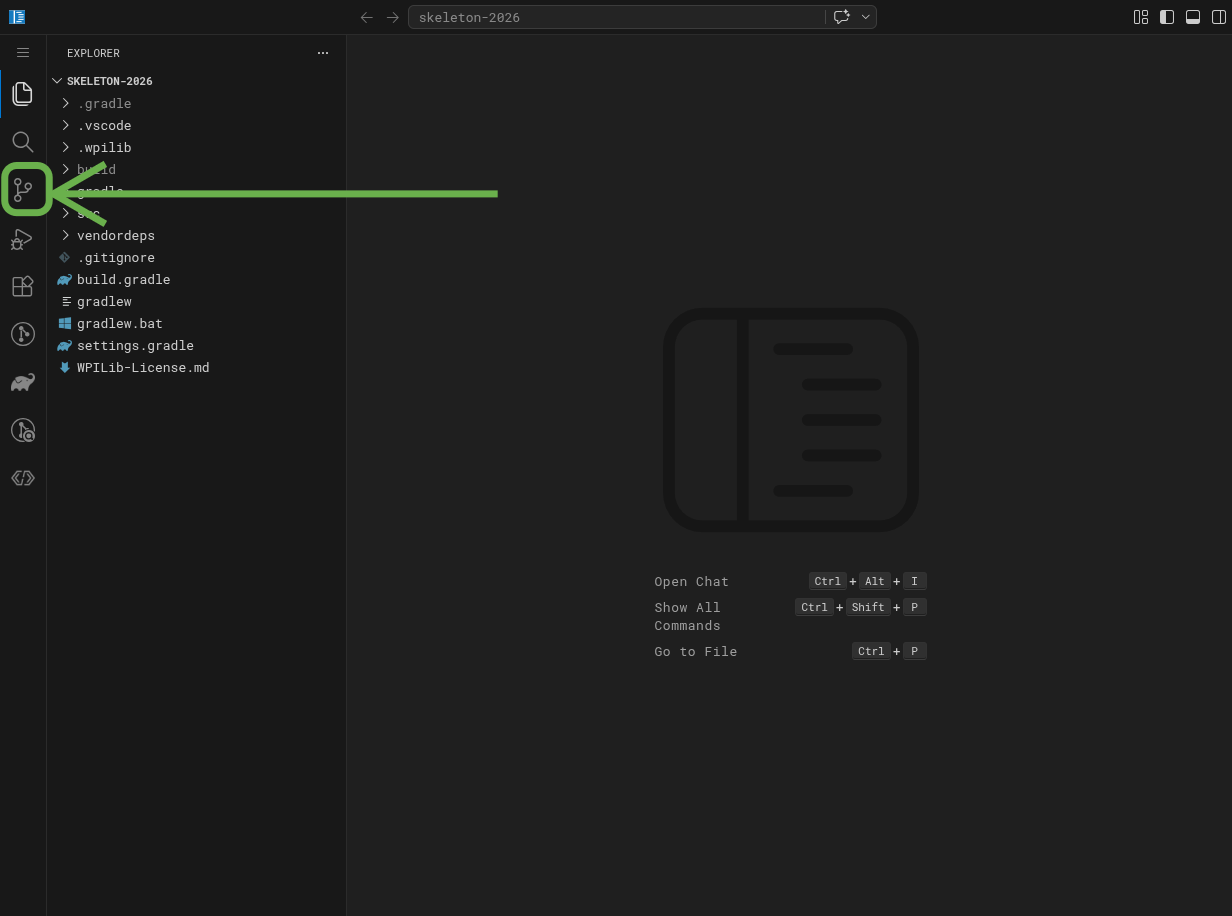Toggle the bottom panel
The width and height of the screenshot is (1232, 916).
click(x=1193, y=17)
